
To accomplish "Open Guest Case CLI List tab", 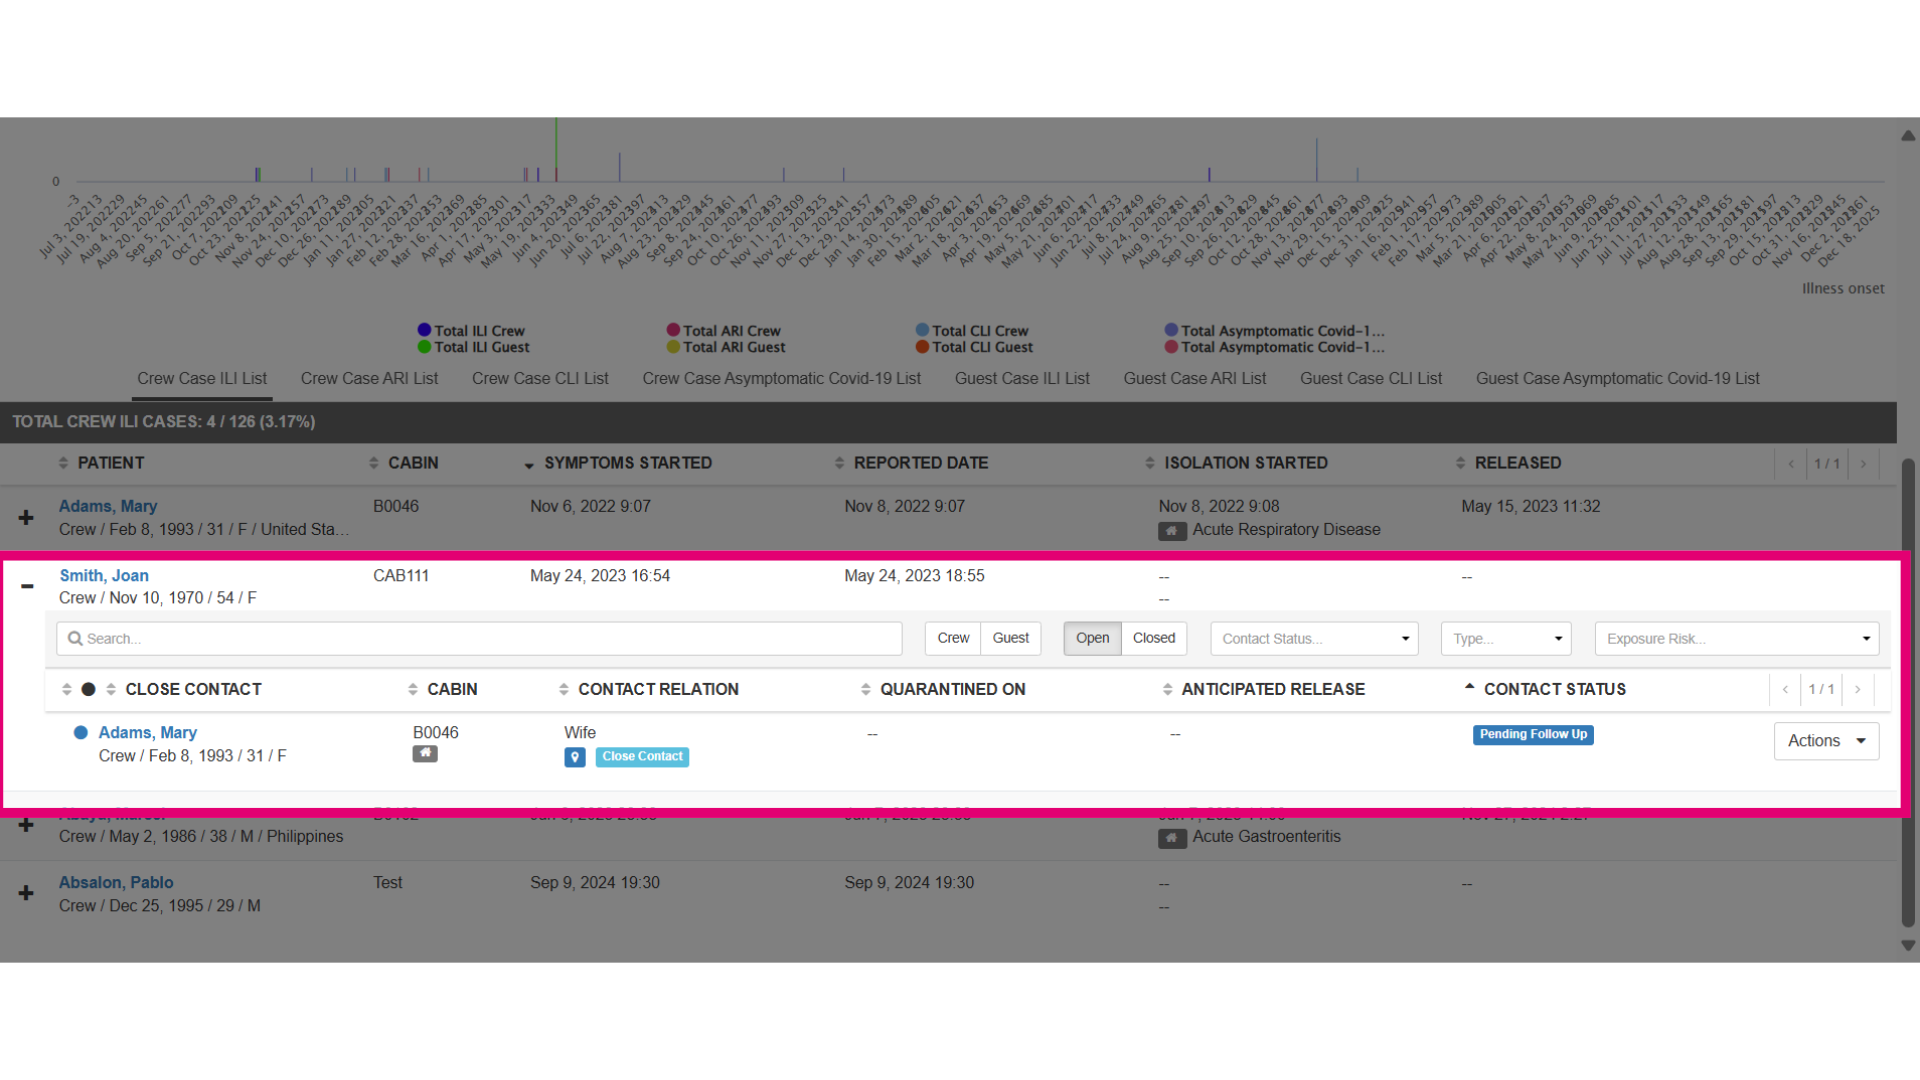I will click(1370, 379).
